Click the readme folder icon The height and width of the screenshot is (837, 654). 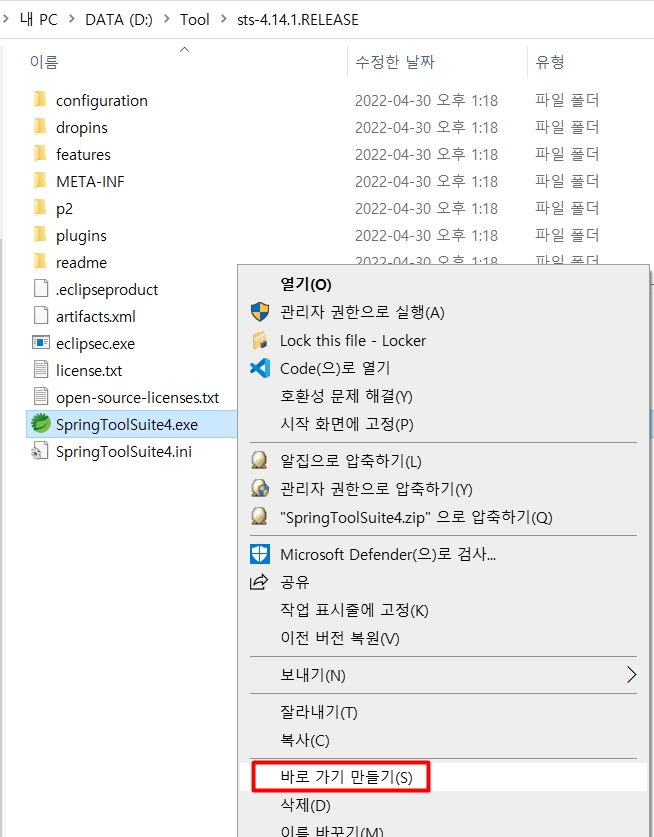(40, 262)
